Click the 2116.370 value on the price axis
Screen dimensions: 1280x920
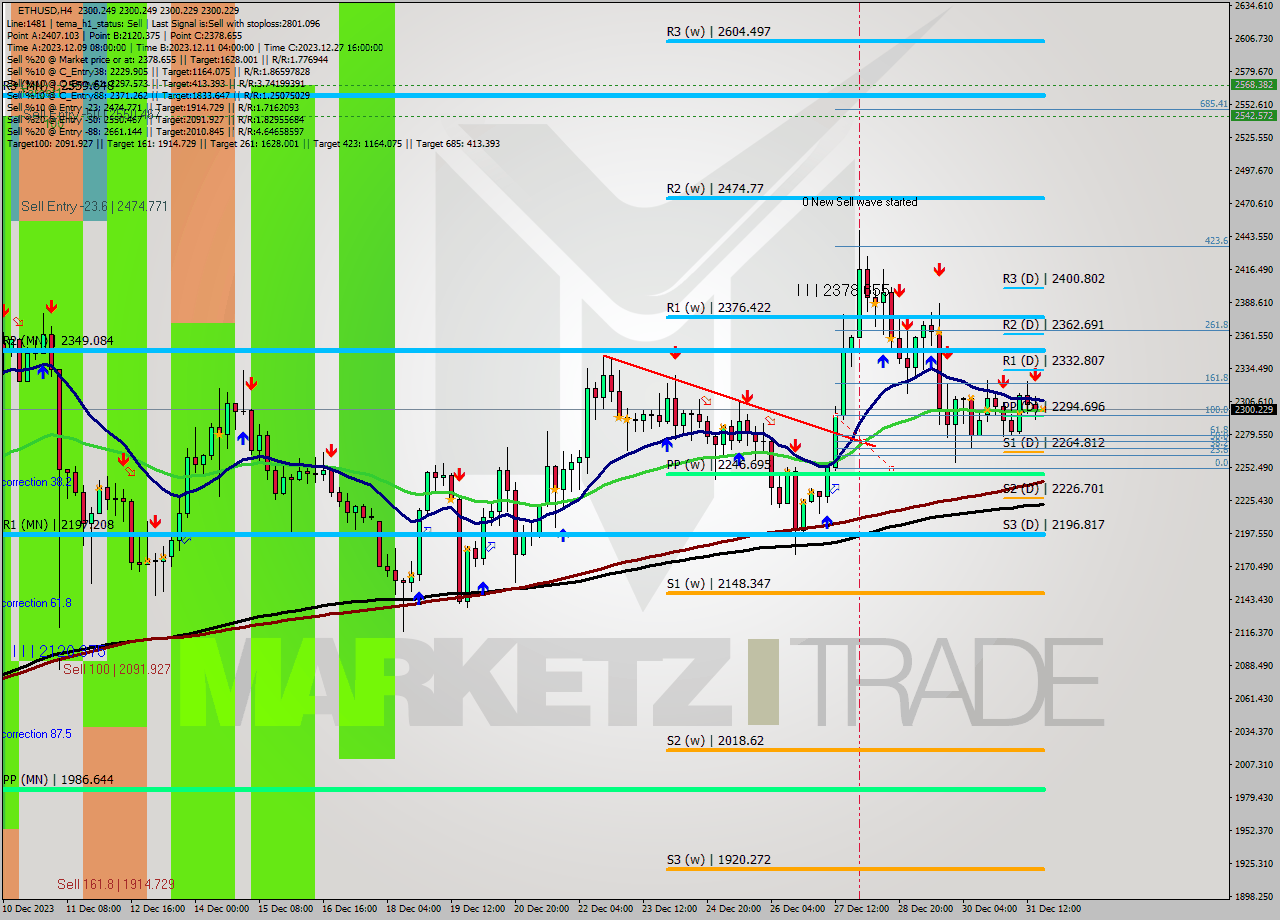(1253, 633)
